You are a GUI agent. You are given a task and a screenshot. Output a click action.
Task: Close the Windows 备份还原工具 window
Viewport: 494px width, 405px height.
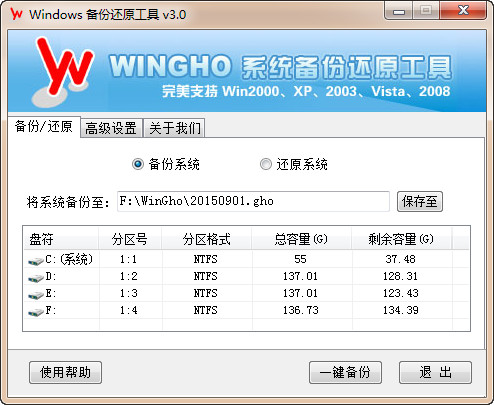coord(463,11)
